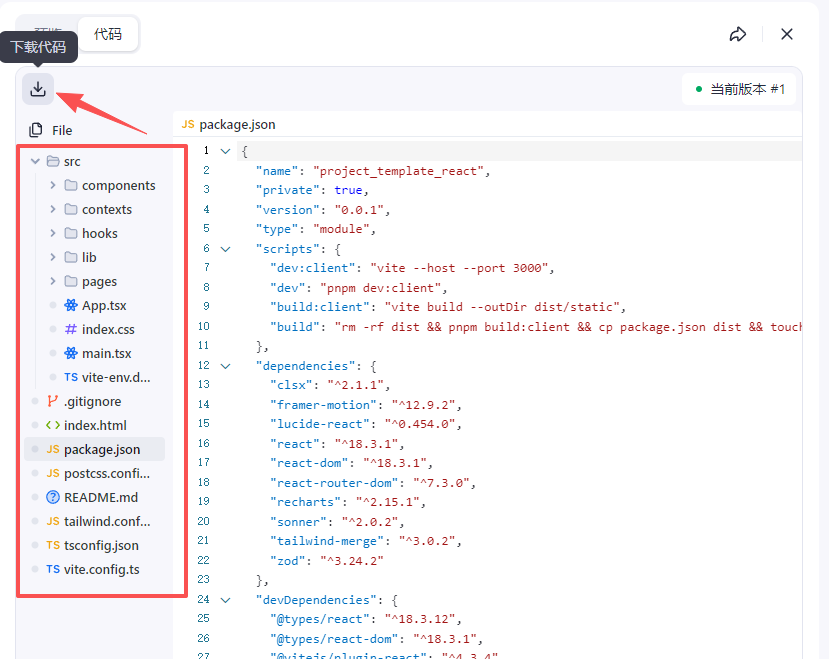
Task: Fold the dependencies block at line 12
Action: [225, 366]
